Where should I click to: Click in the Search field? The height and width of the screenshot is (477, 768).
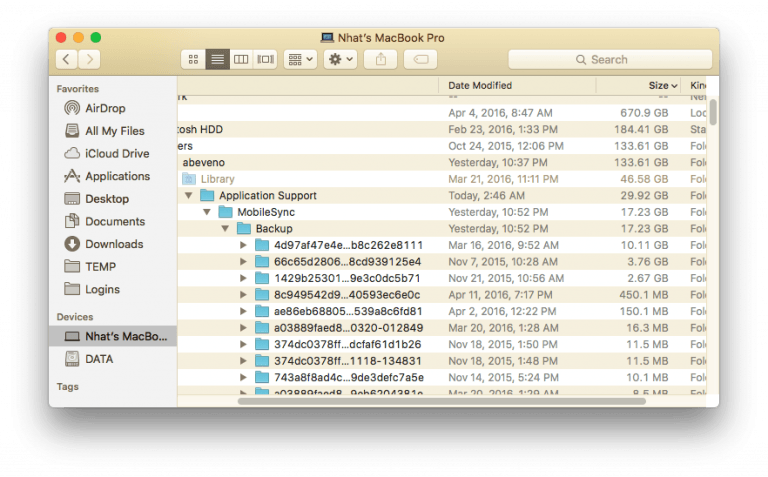pos(610,59)
